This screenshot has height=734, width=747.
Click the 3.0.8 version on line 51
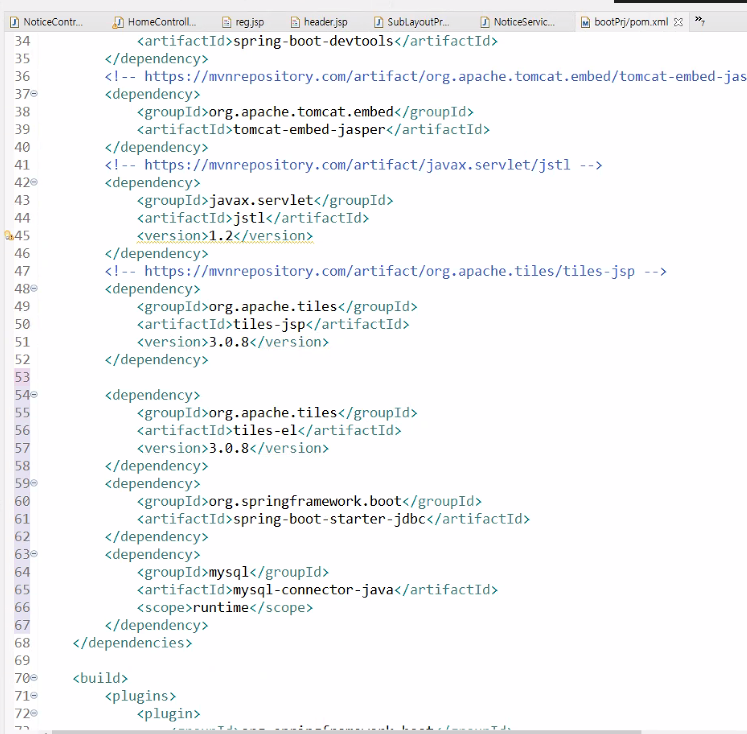tap(229, 342)
